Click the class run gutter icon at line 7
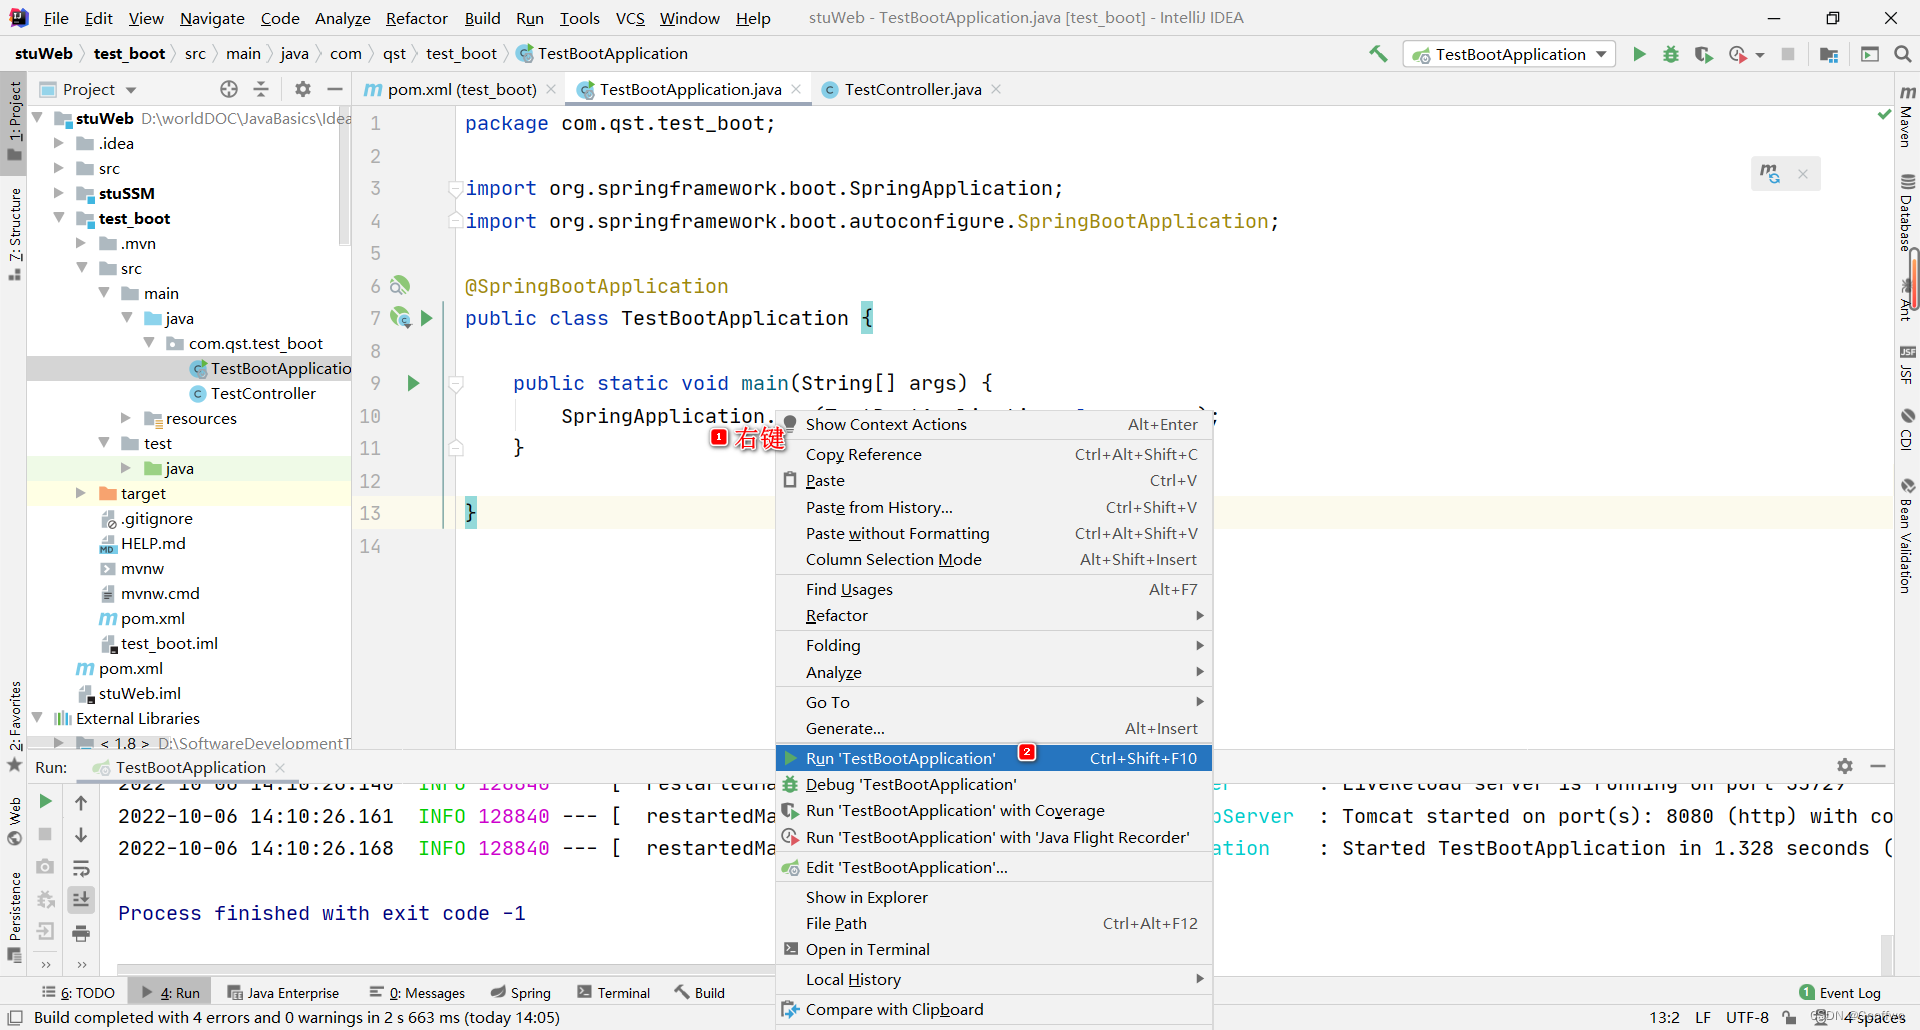 coord(427,318)
